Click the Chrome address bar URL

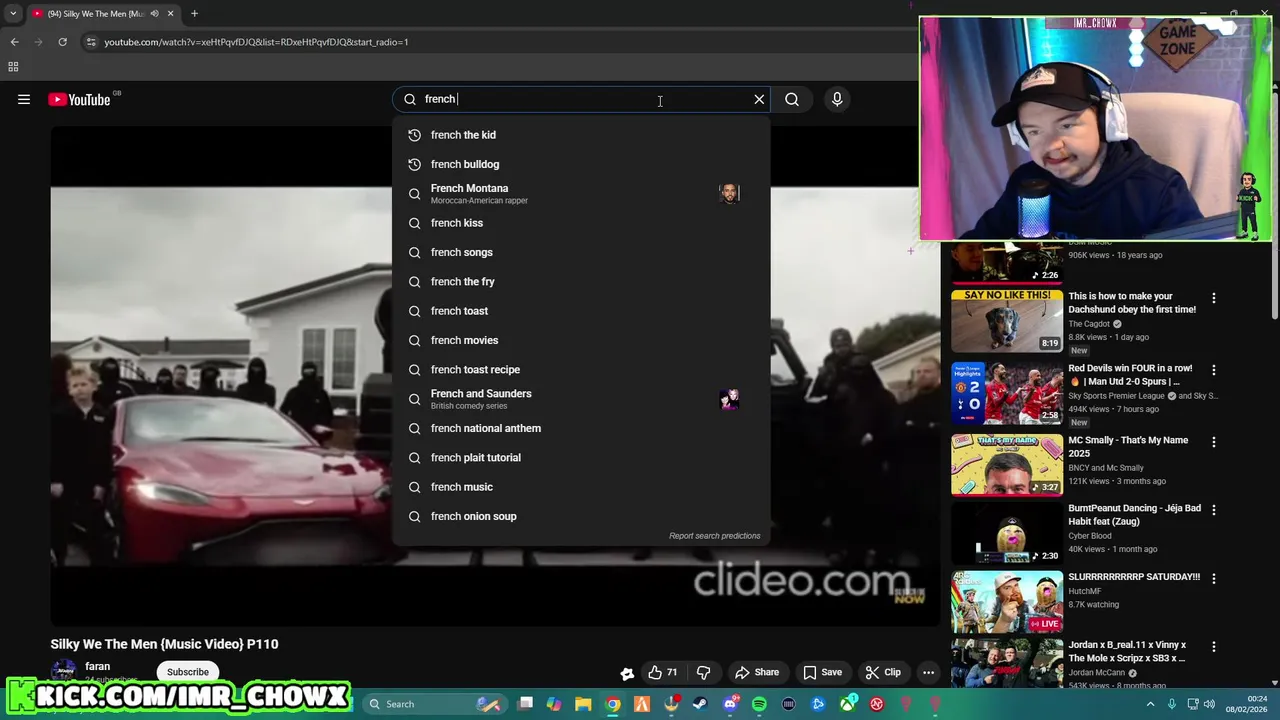[x=256, y=42]
